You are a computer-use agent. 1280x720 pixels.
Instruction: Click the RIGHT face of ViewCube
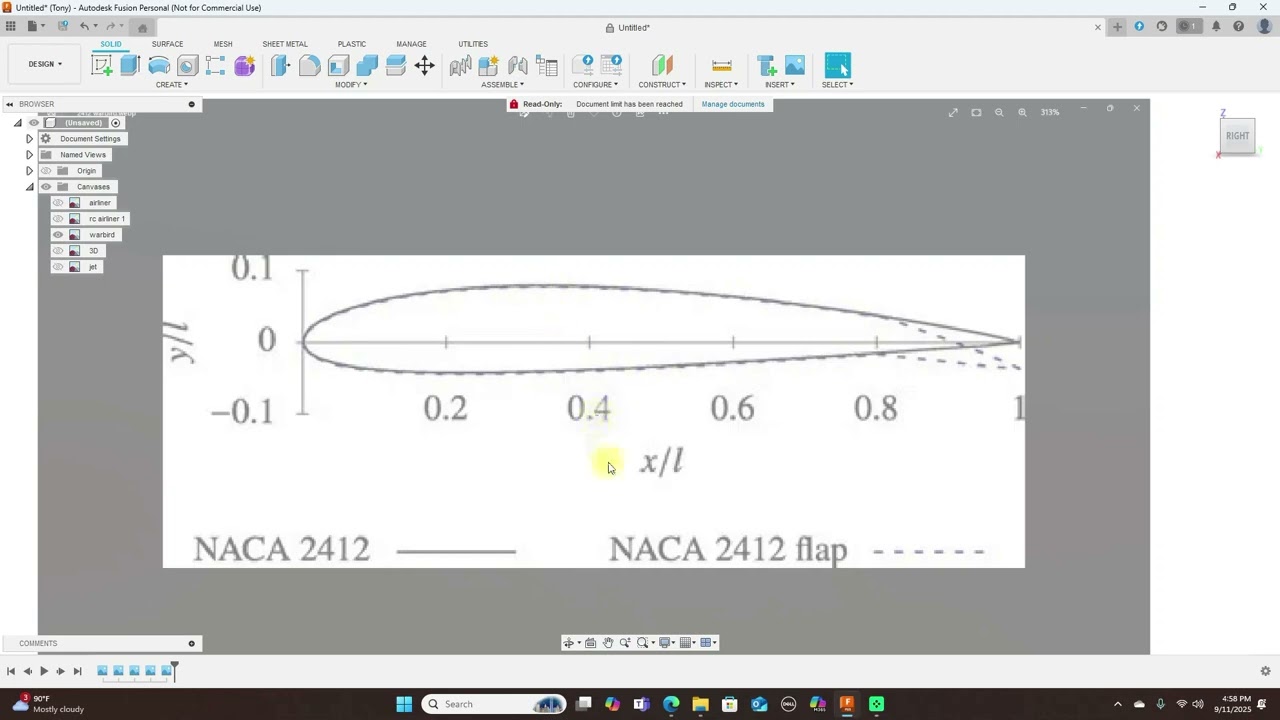click(1238, 136)
